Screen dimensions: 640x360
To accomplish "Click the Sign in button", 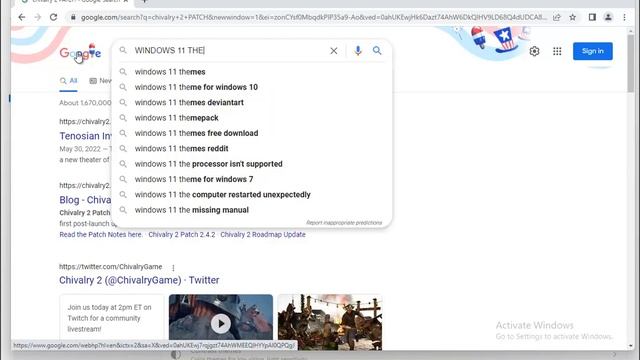I will pyautogui.click(x=593, y=51).
